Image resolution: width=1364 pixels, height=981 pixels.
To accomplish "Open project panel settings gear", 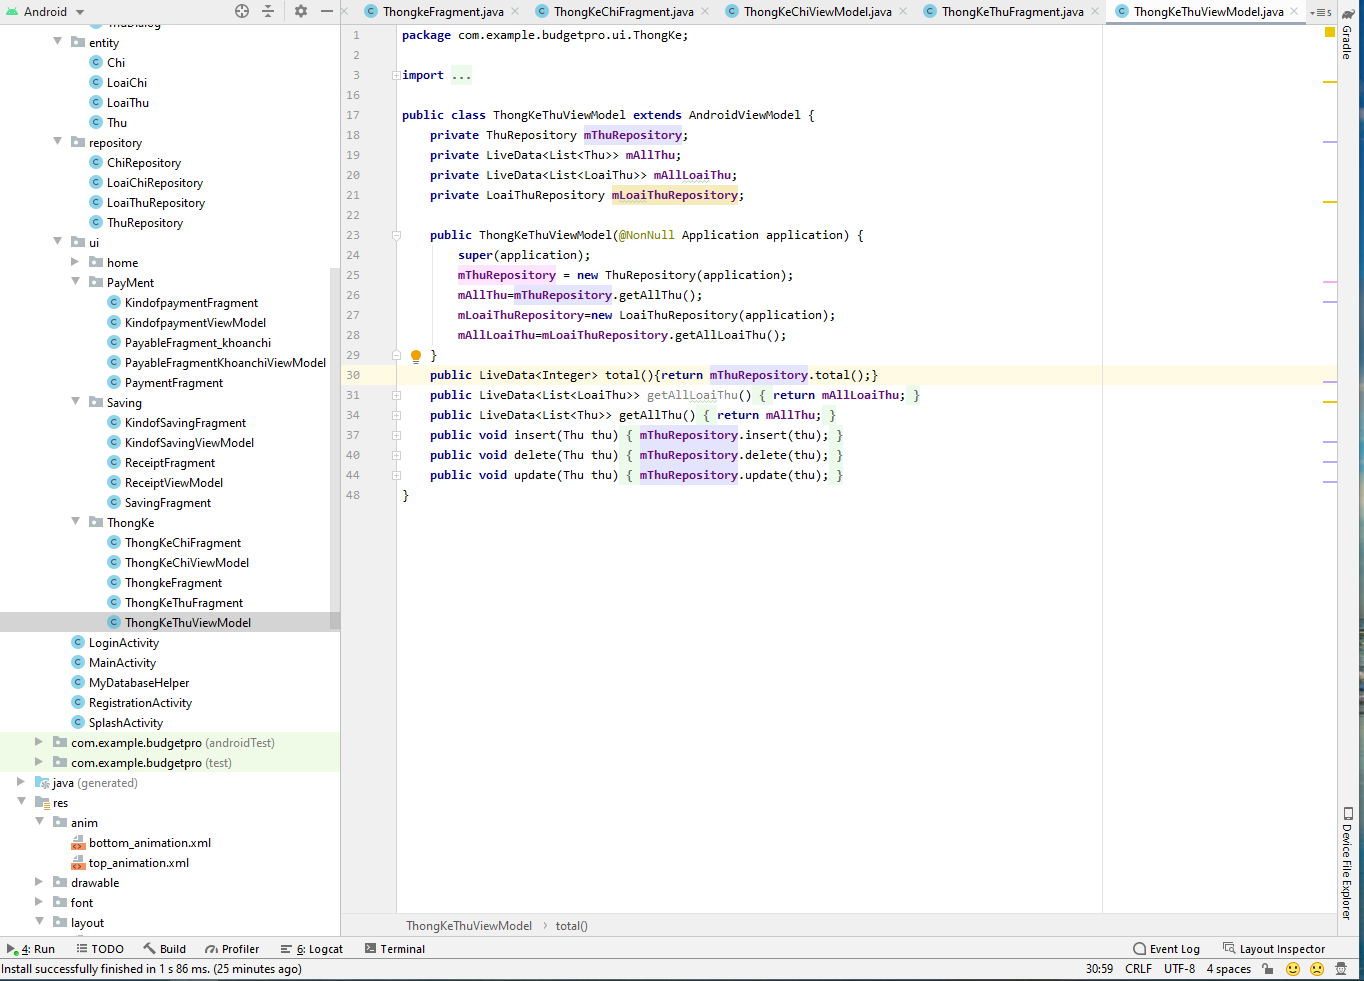I will (301, 11).
